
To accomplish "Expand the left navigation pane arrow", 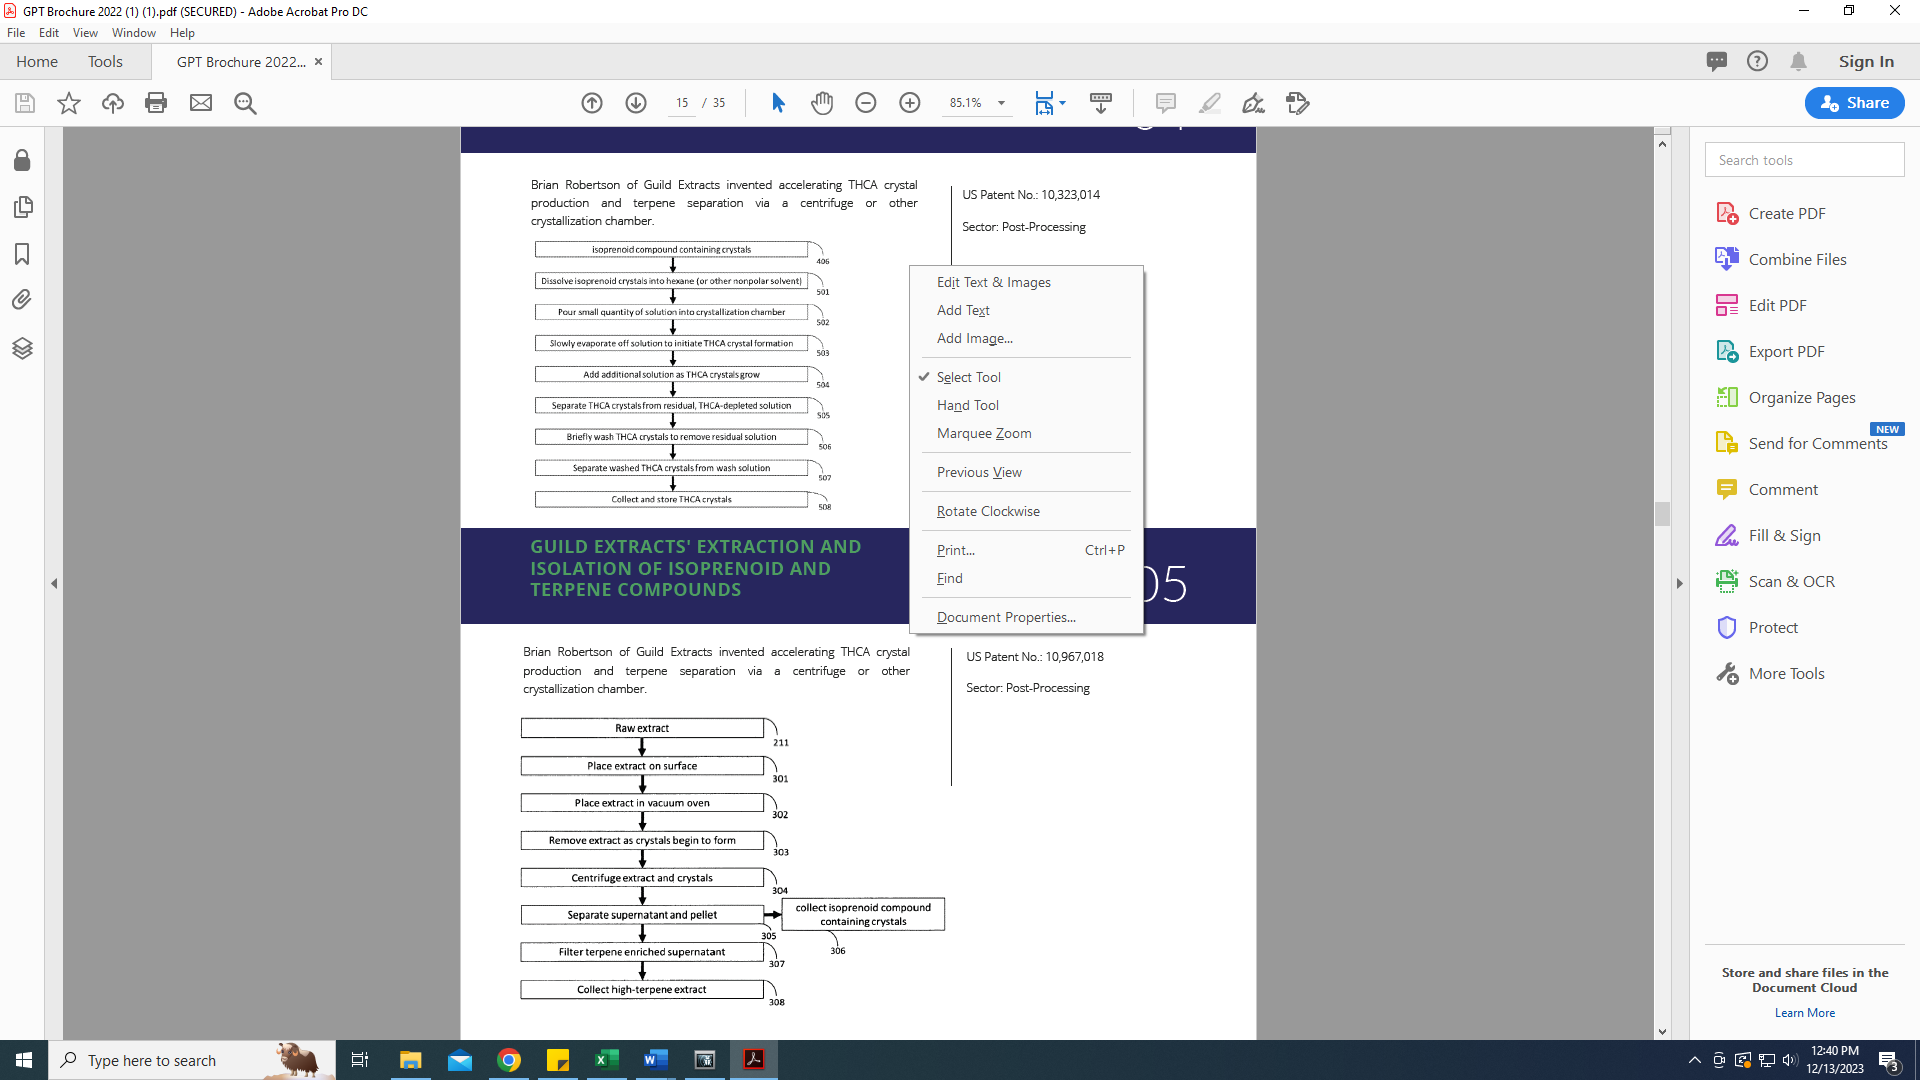I will [54, 583].
